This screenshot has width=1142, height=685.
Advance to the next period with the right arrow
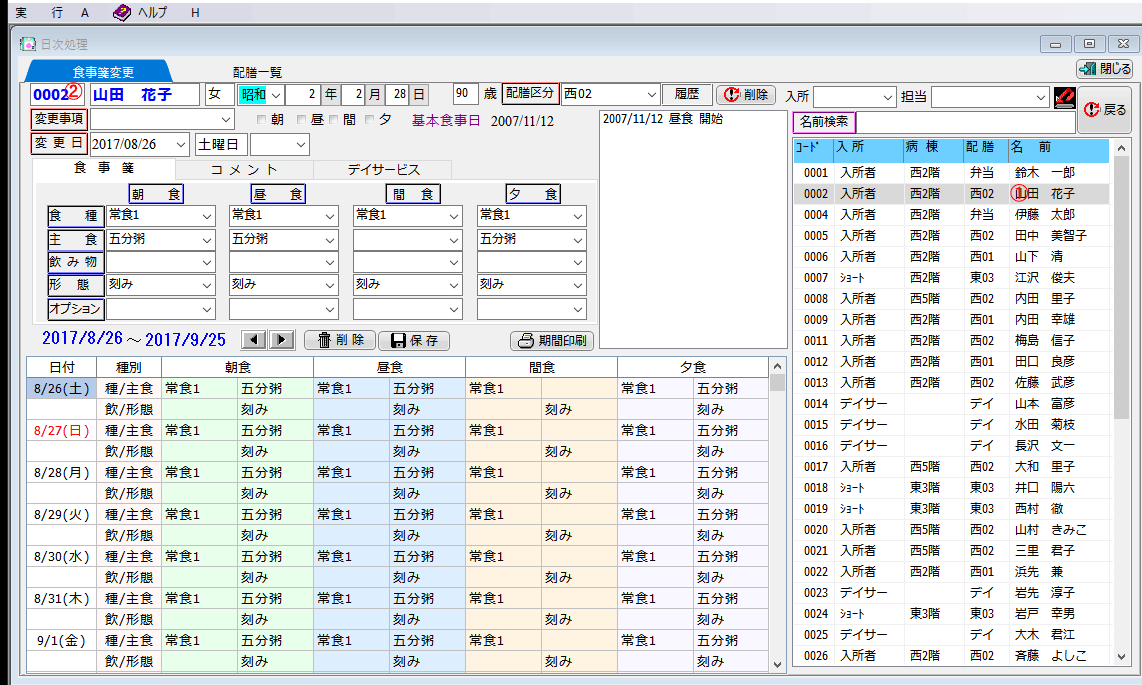coord(282,340)
